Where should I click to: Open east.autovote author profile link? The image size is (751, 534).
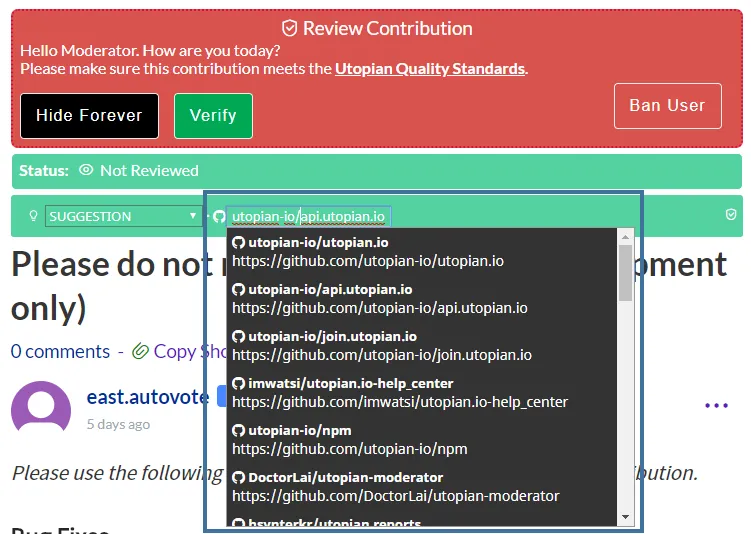pos(148,397)
